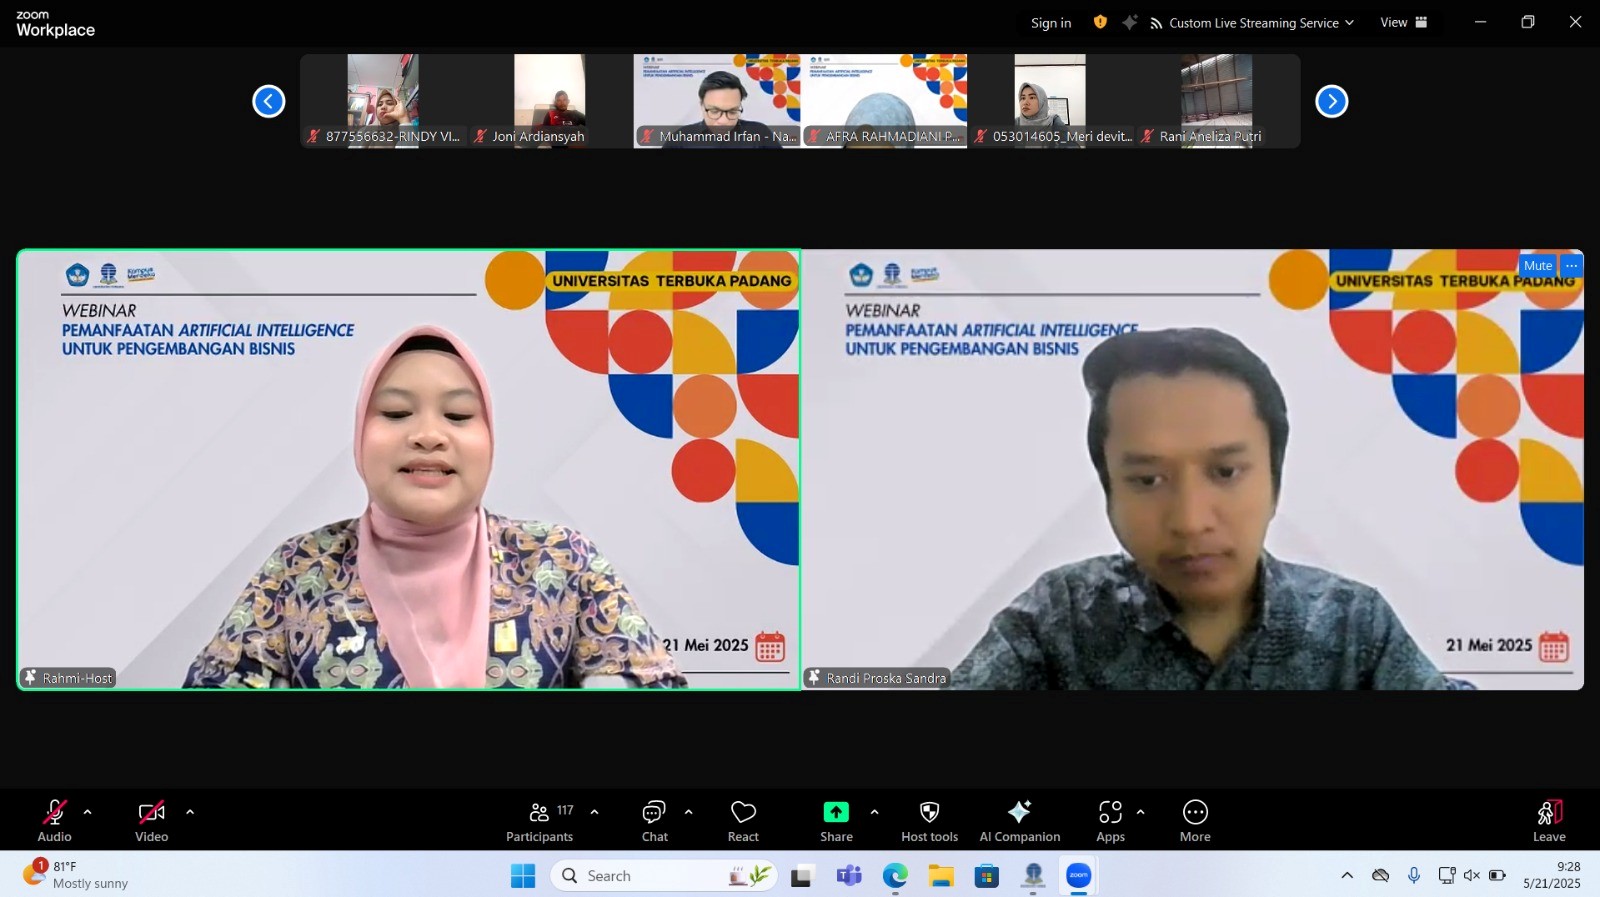
Task: Launch AI Companion
Action: pyautogui.click(x=1019, y=821)
